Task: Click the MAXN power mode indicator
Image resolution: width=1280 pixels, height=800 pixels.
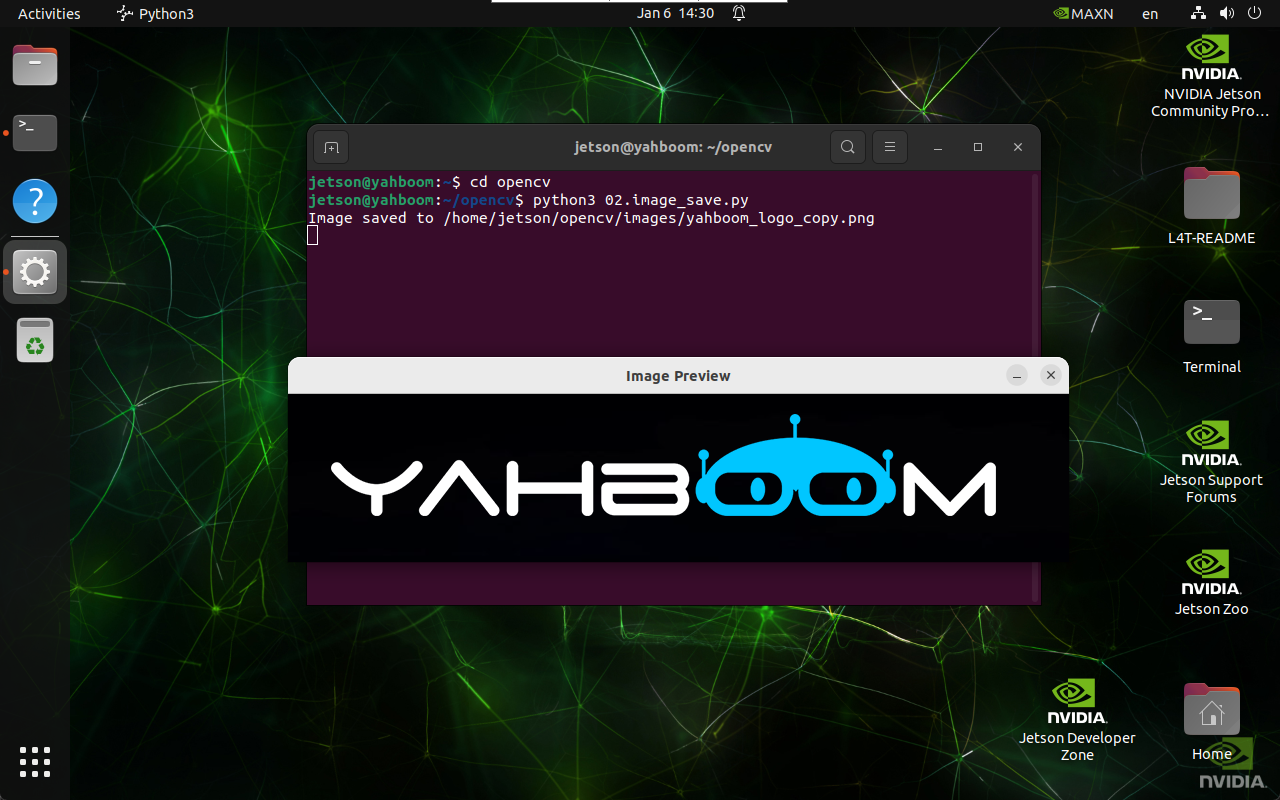Action: 1084,13
